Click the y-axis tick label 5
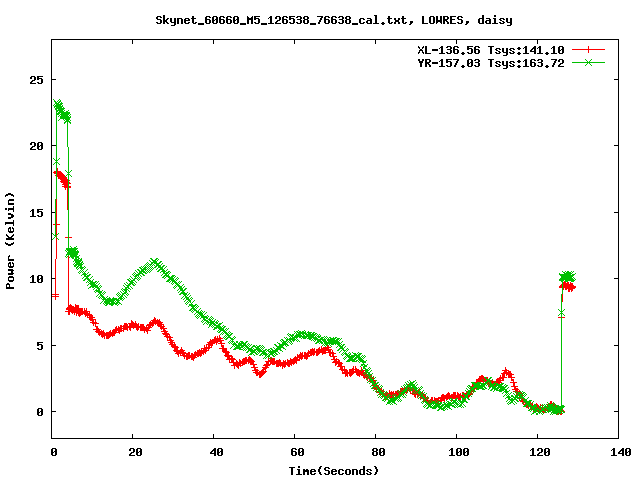 coord(40,346)
